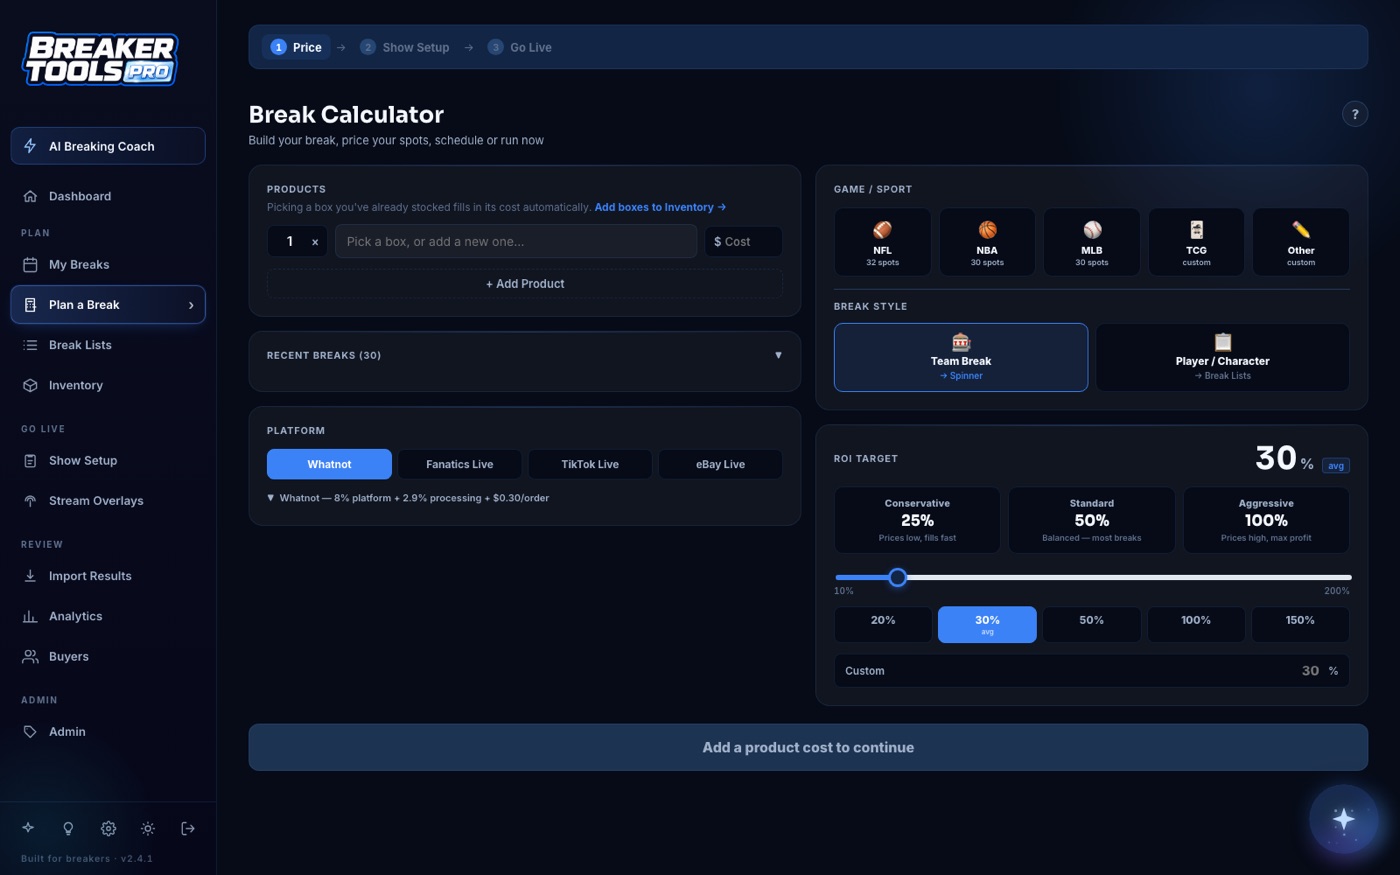The height and width of the screenshot is (875, 1400).
Task: Switch to the Whatnot platform tab
Action: (x=329, y=464)
